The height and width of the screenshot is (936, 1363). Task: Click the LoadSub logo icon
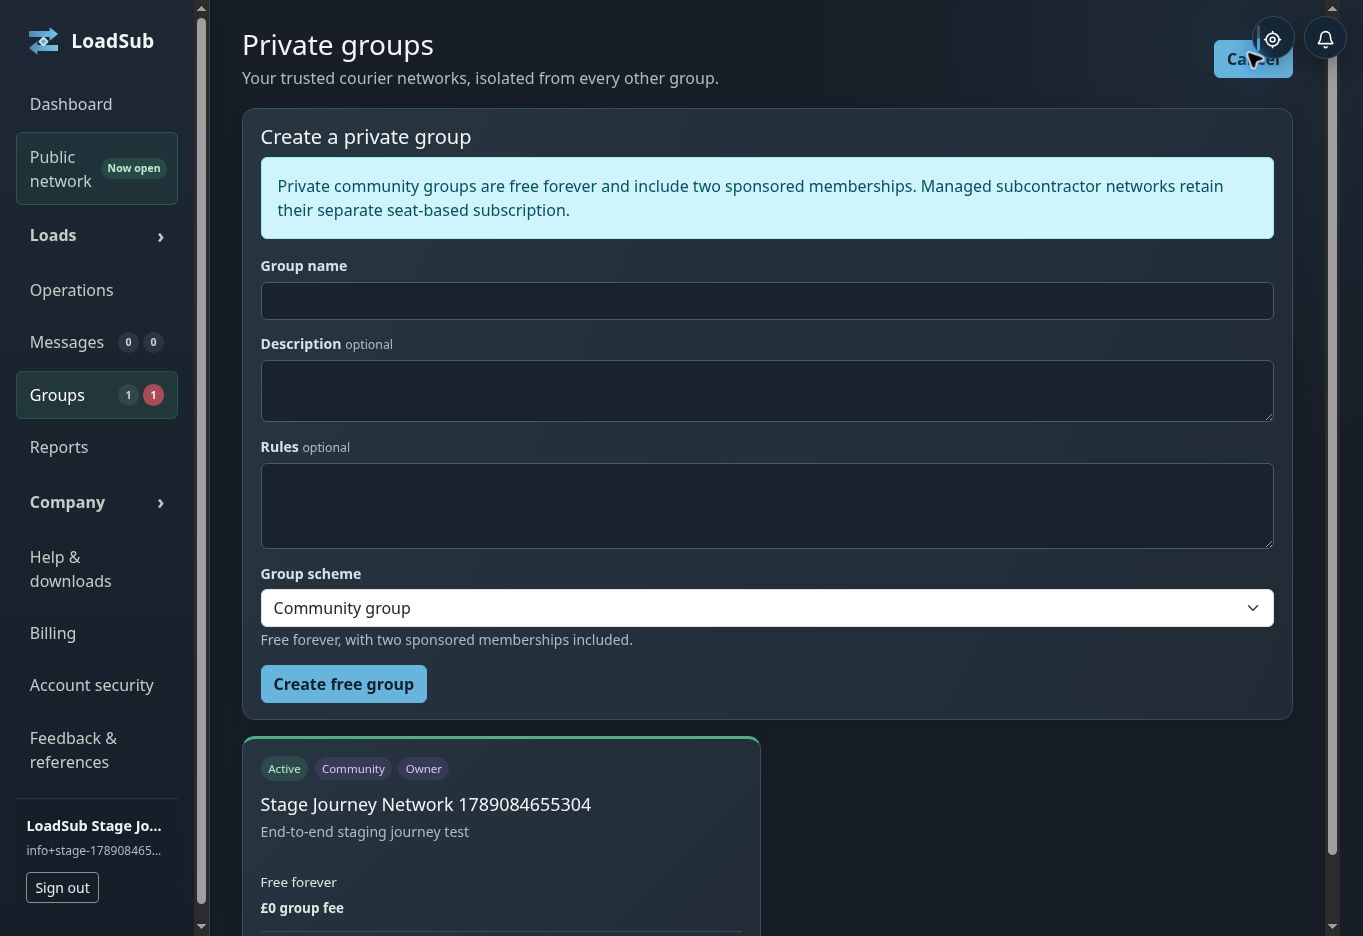point(43,41)
